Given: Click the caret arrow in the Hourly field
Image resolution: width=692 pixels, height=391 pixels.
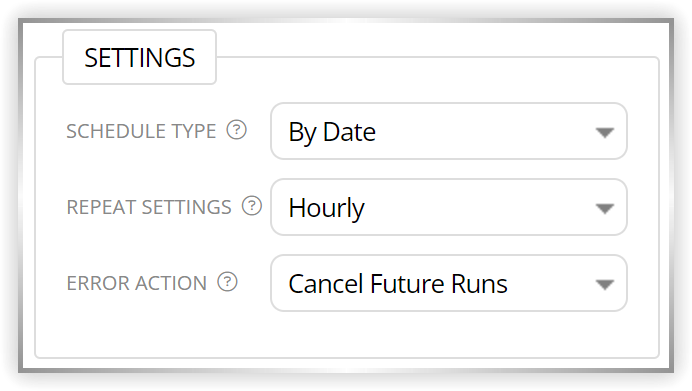Looking at the screenshot, I should point(605,208).
